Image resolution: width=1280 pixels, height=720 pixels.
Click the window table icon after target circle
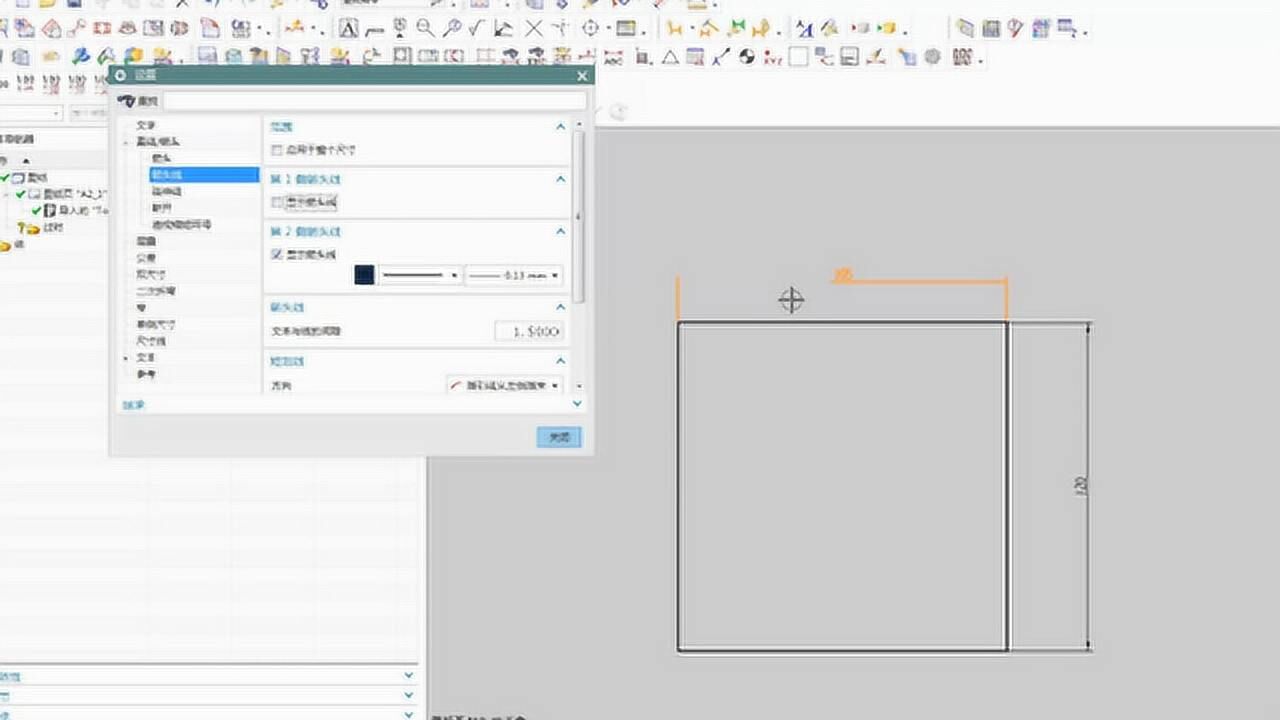click(625, 29)
